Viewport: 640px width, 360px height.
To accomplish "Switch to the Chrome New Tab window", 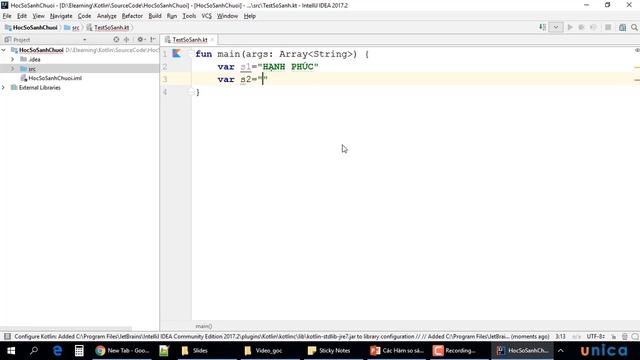I will click(x=122, y=351).
